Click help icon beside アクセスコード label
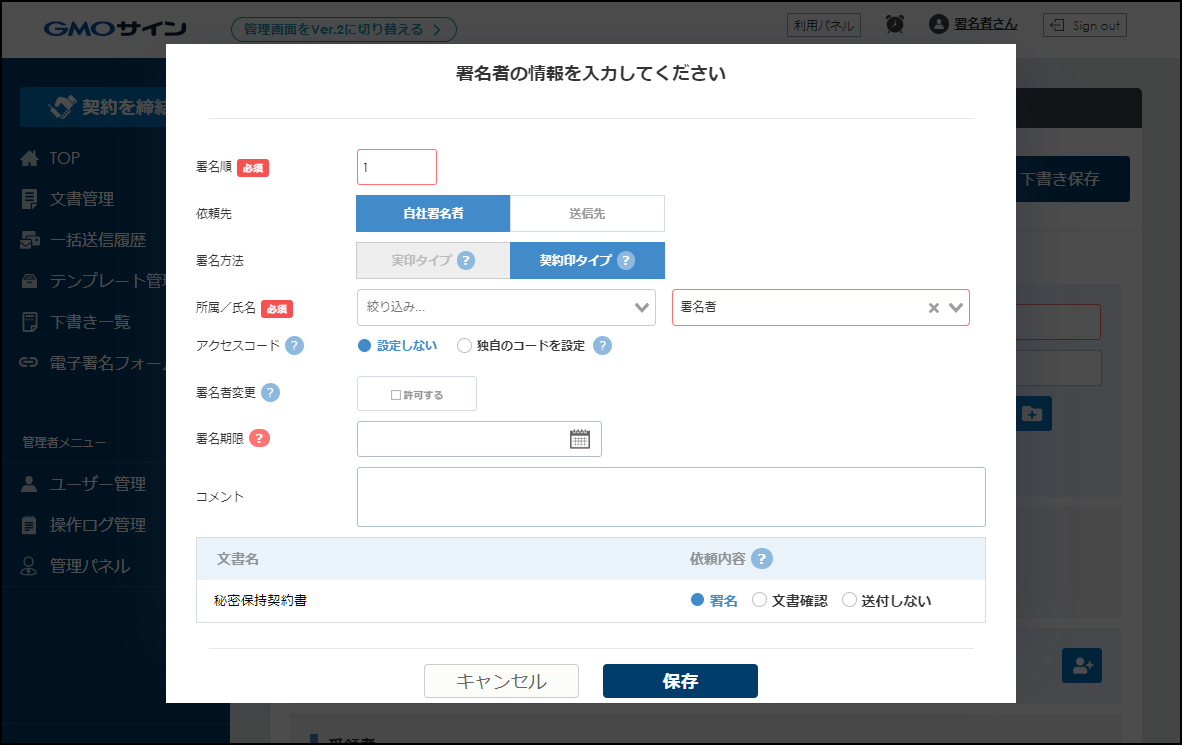The image size is (1182, 745). (x=294, y=346)
